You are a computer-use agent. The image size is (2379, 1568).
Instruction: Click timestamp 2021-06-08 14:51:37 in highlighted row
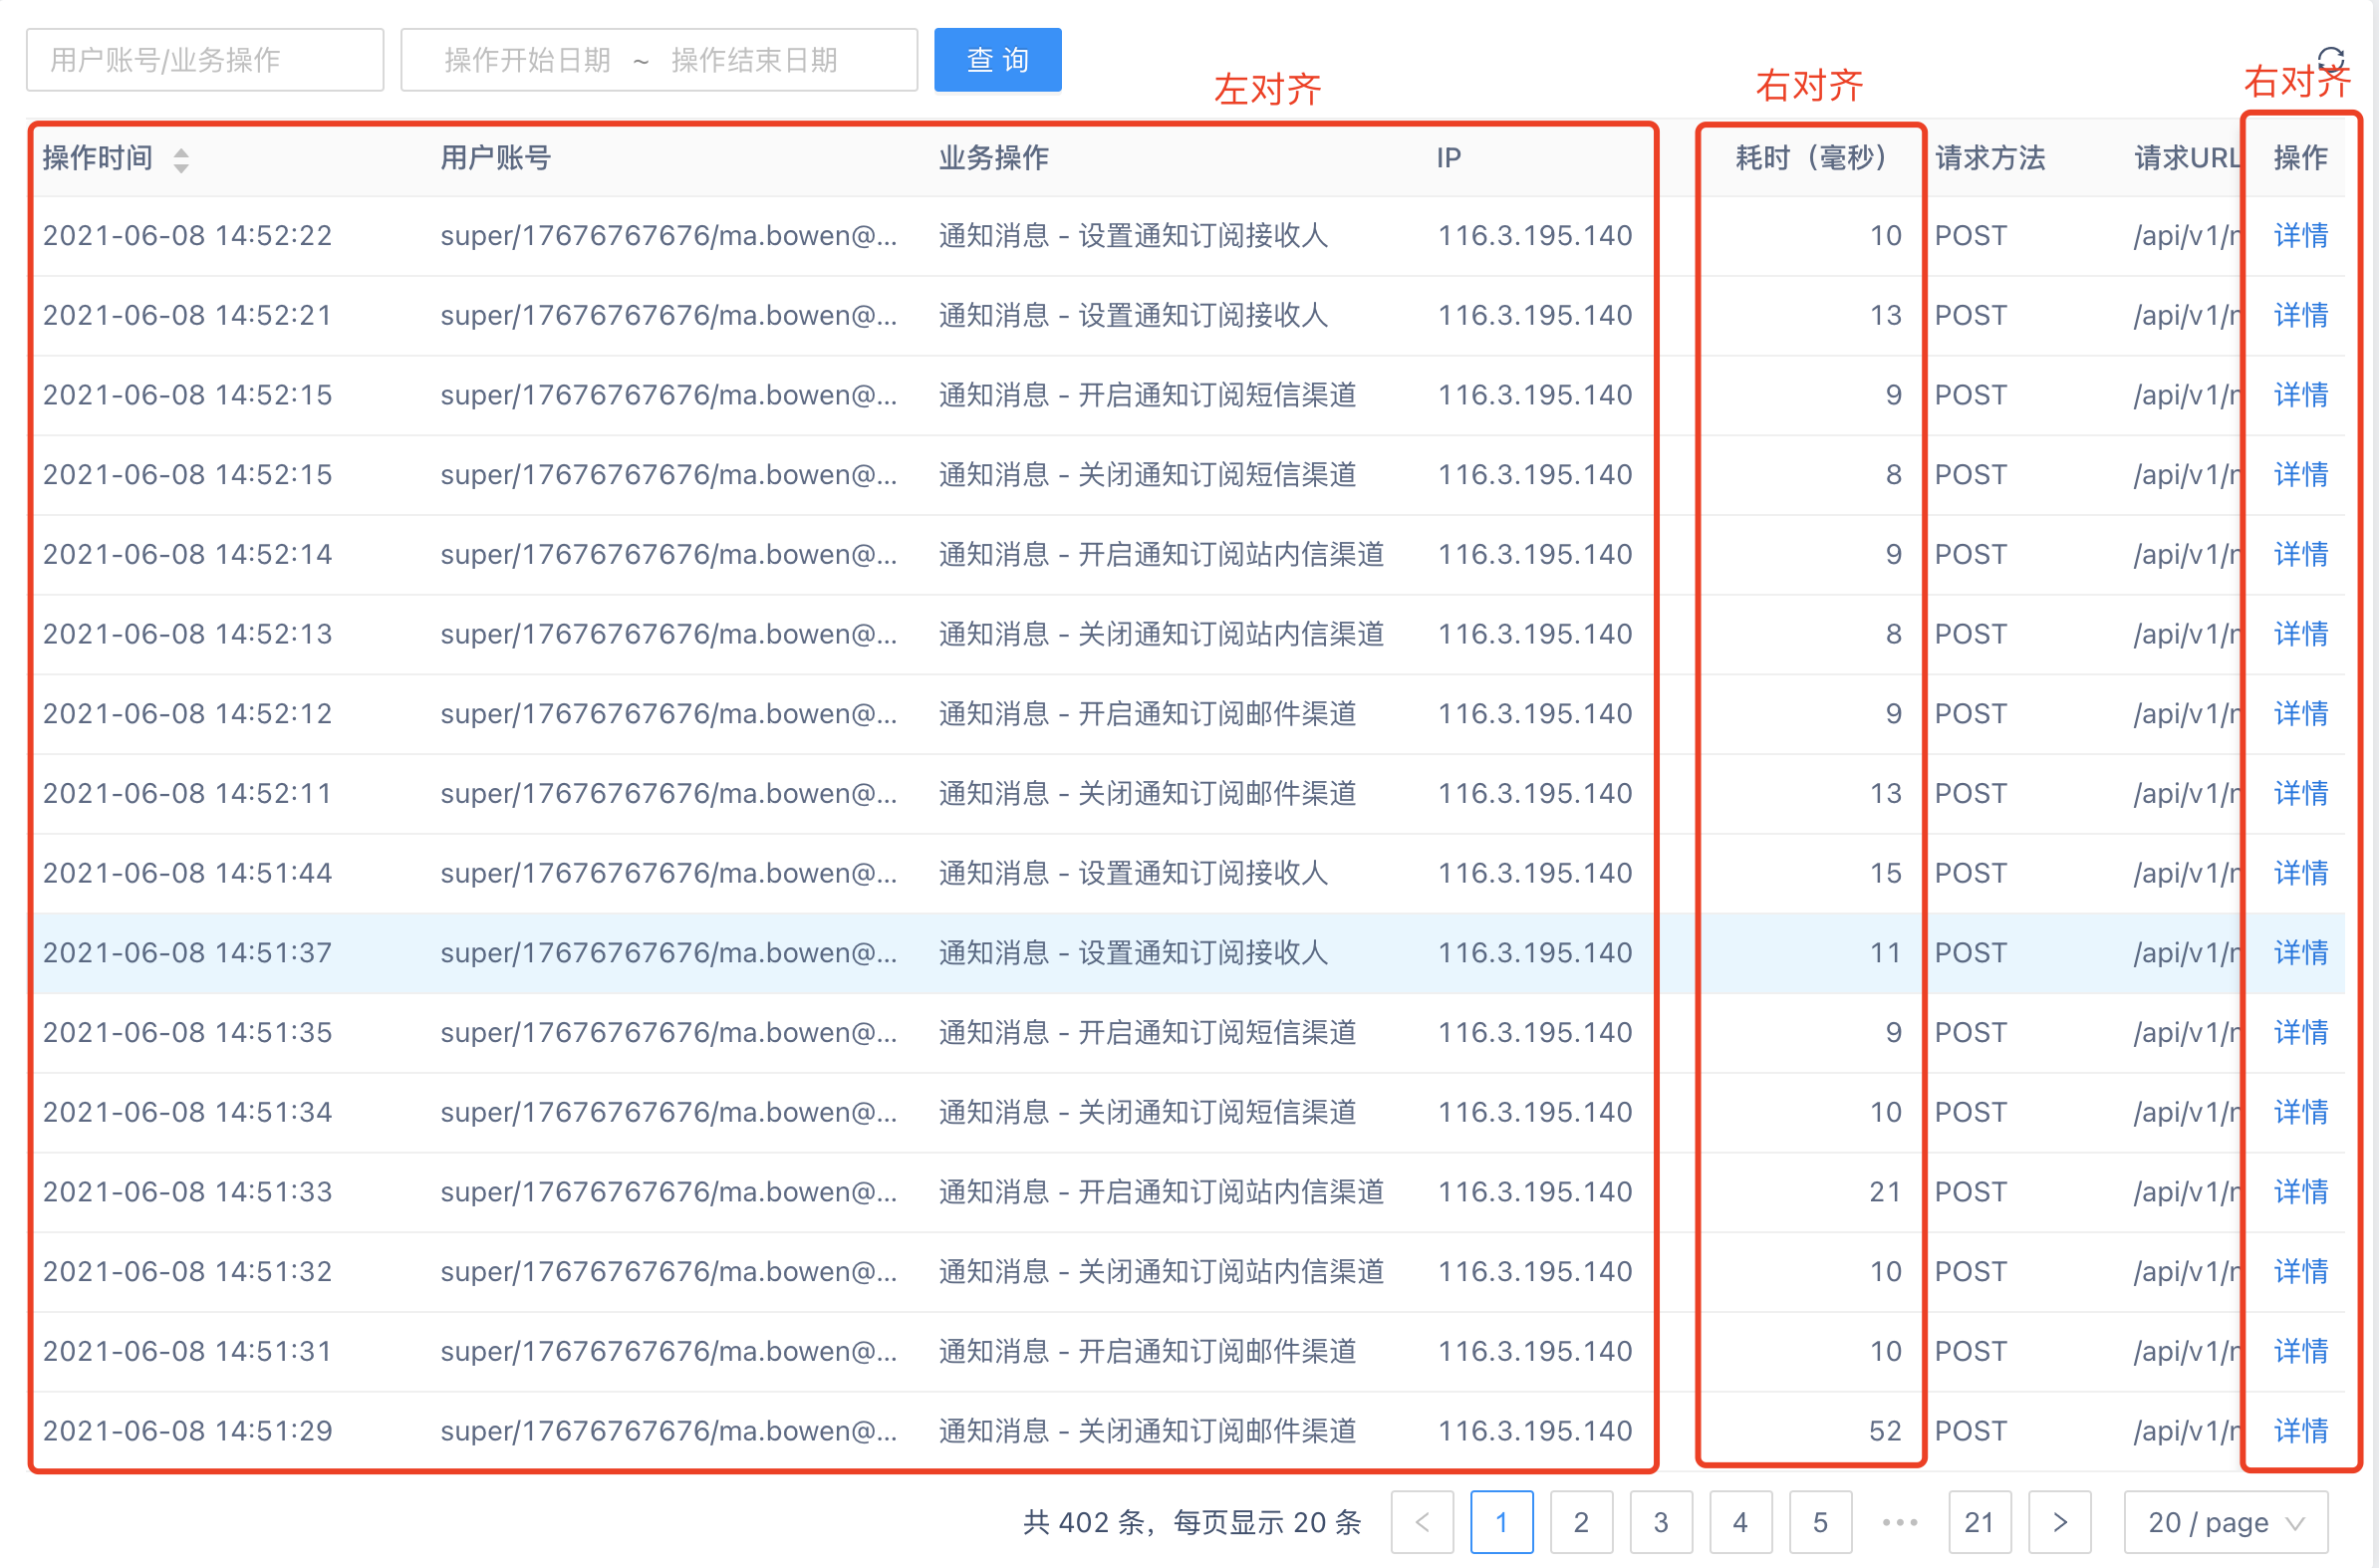pyautogui.click(x=187, y=953)
